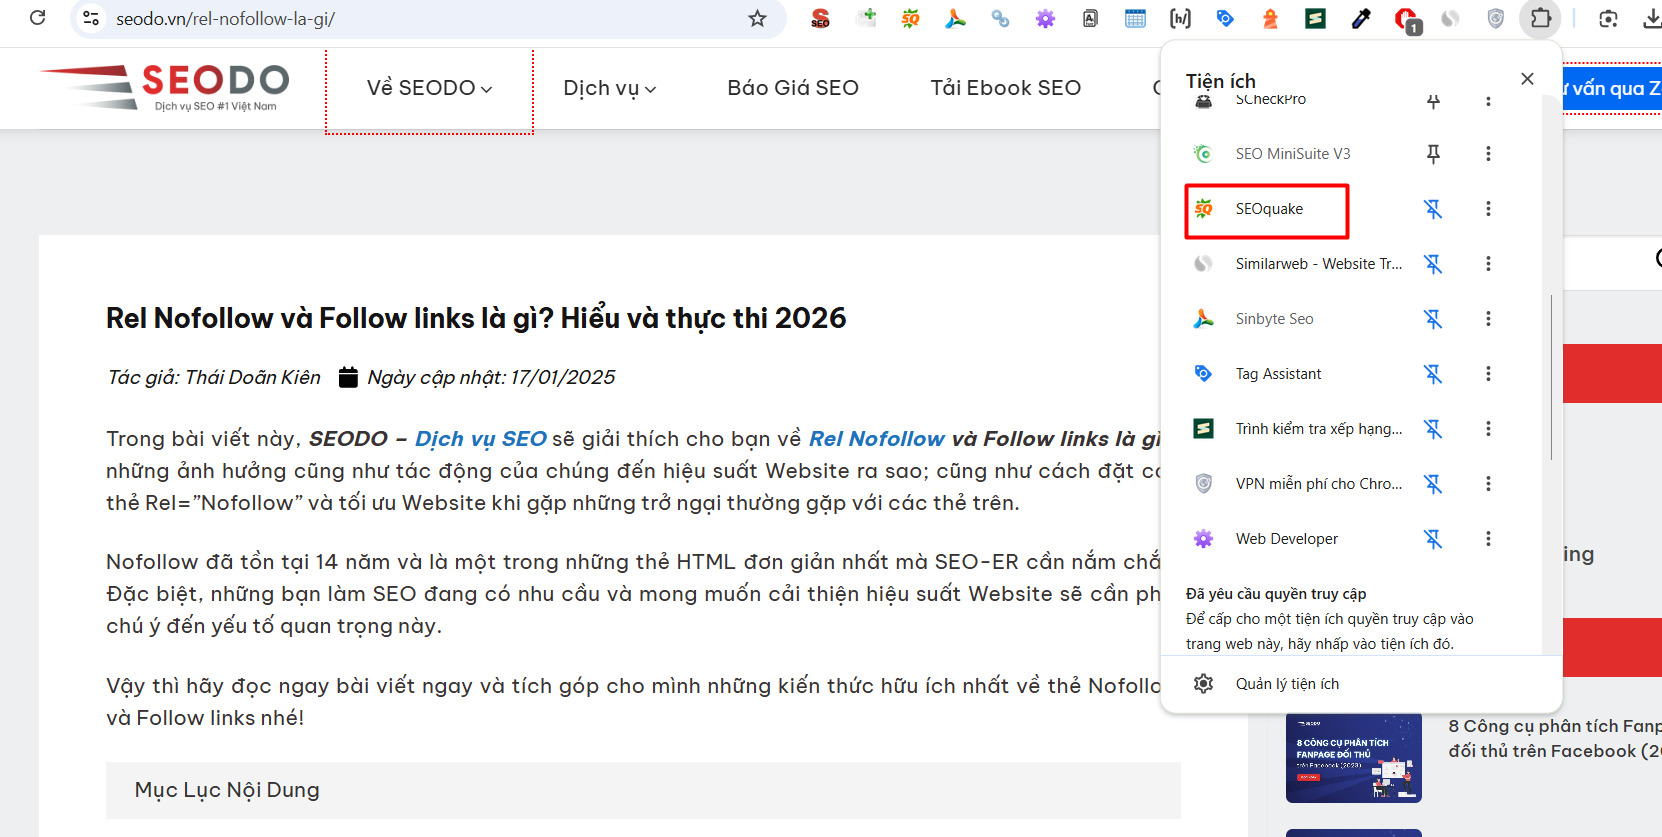
Task: Follow the Rel Nofollow article link
Action: [877, 439]
